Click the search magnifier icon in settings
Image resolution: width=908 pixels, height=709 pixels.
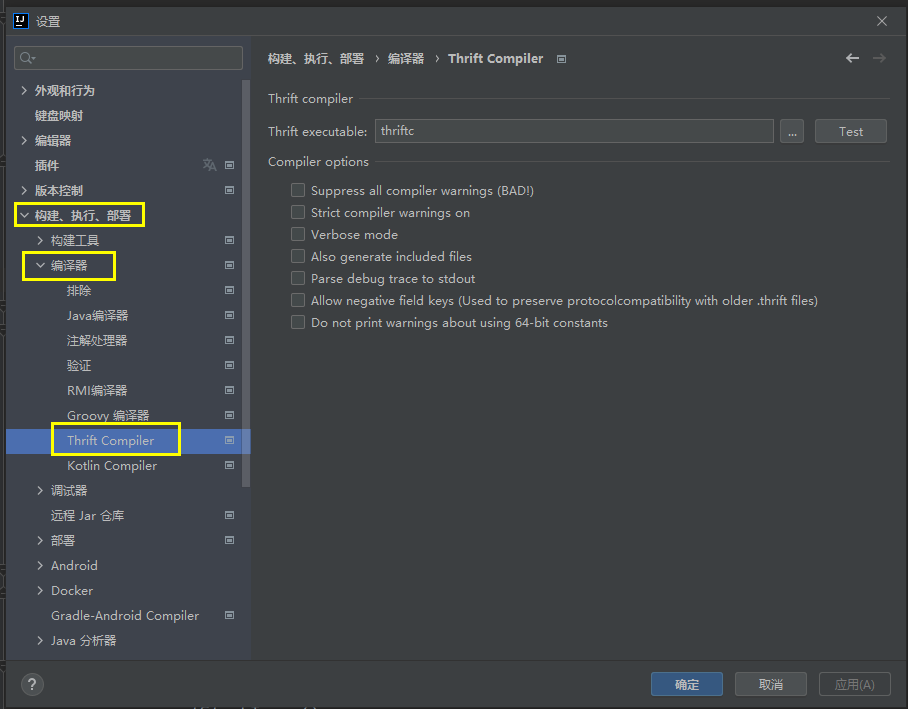[26, 59]
